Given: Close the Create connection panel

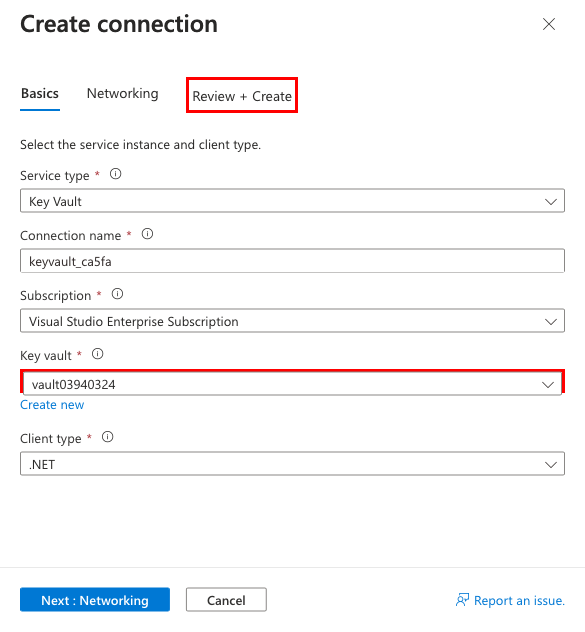Looking at the screenshot, I should pyautogui.click(x=549, y=24).
